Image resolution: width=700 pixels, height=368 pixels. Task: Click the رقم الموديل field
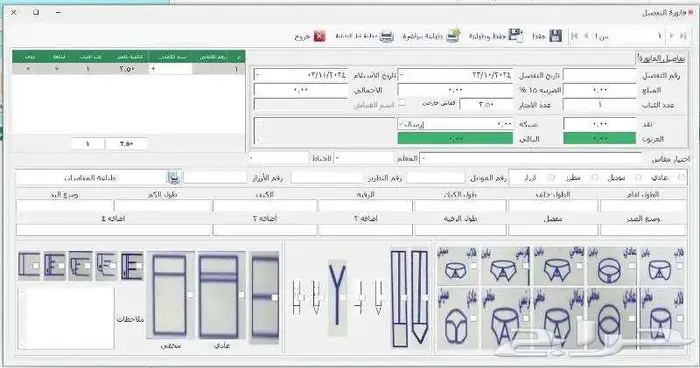pos(436,177)
